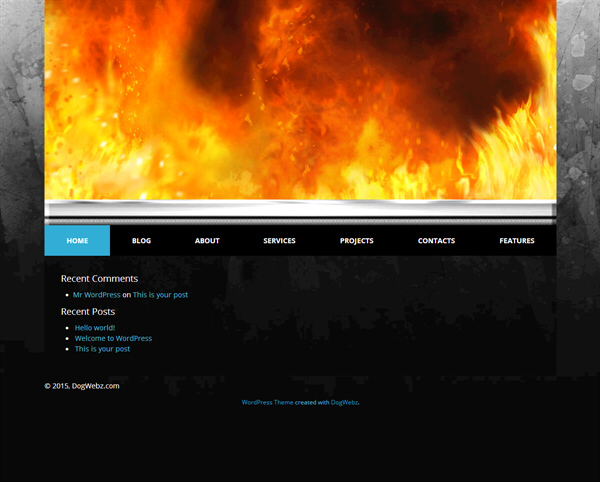Open the Contacts page
Image resolution: width=600 pixels, height=482 pixels.
pos(436,241)
